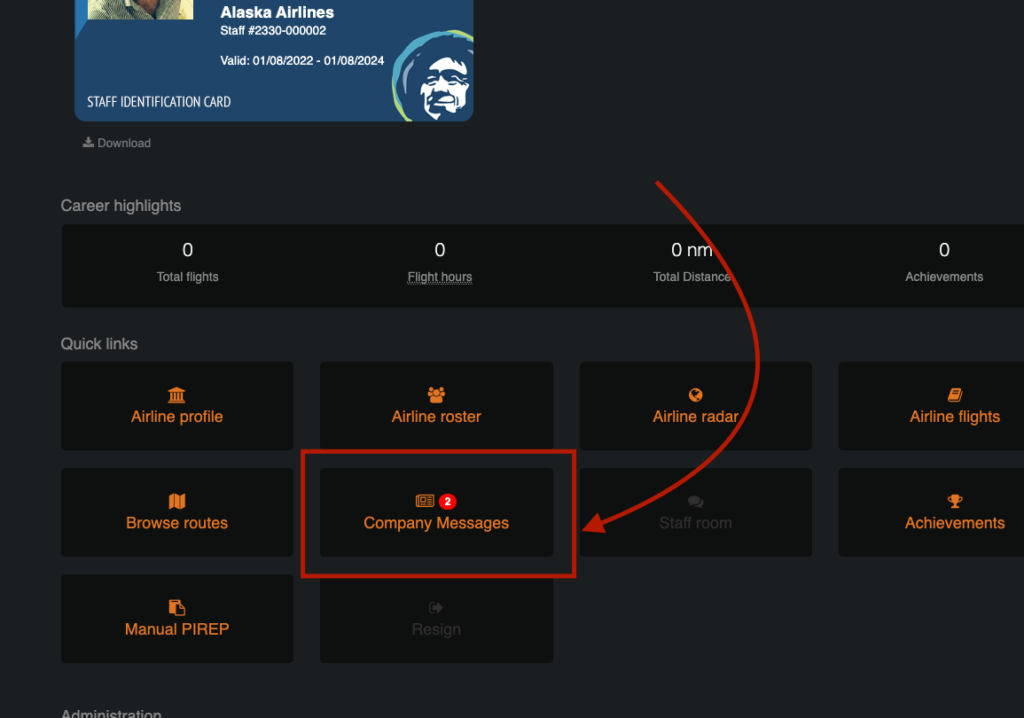
Task: Click the Airline profile building icon
Action: (x=176, y=395)
